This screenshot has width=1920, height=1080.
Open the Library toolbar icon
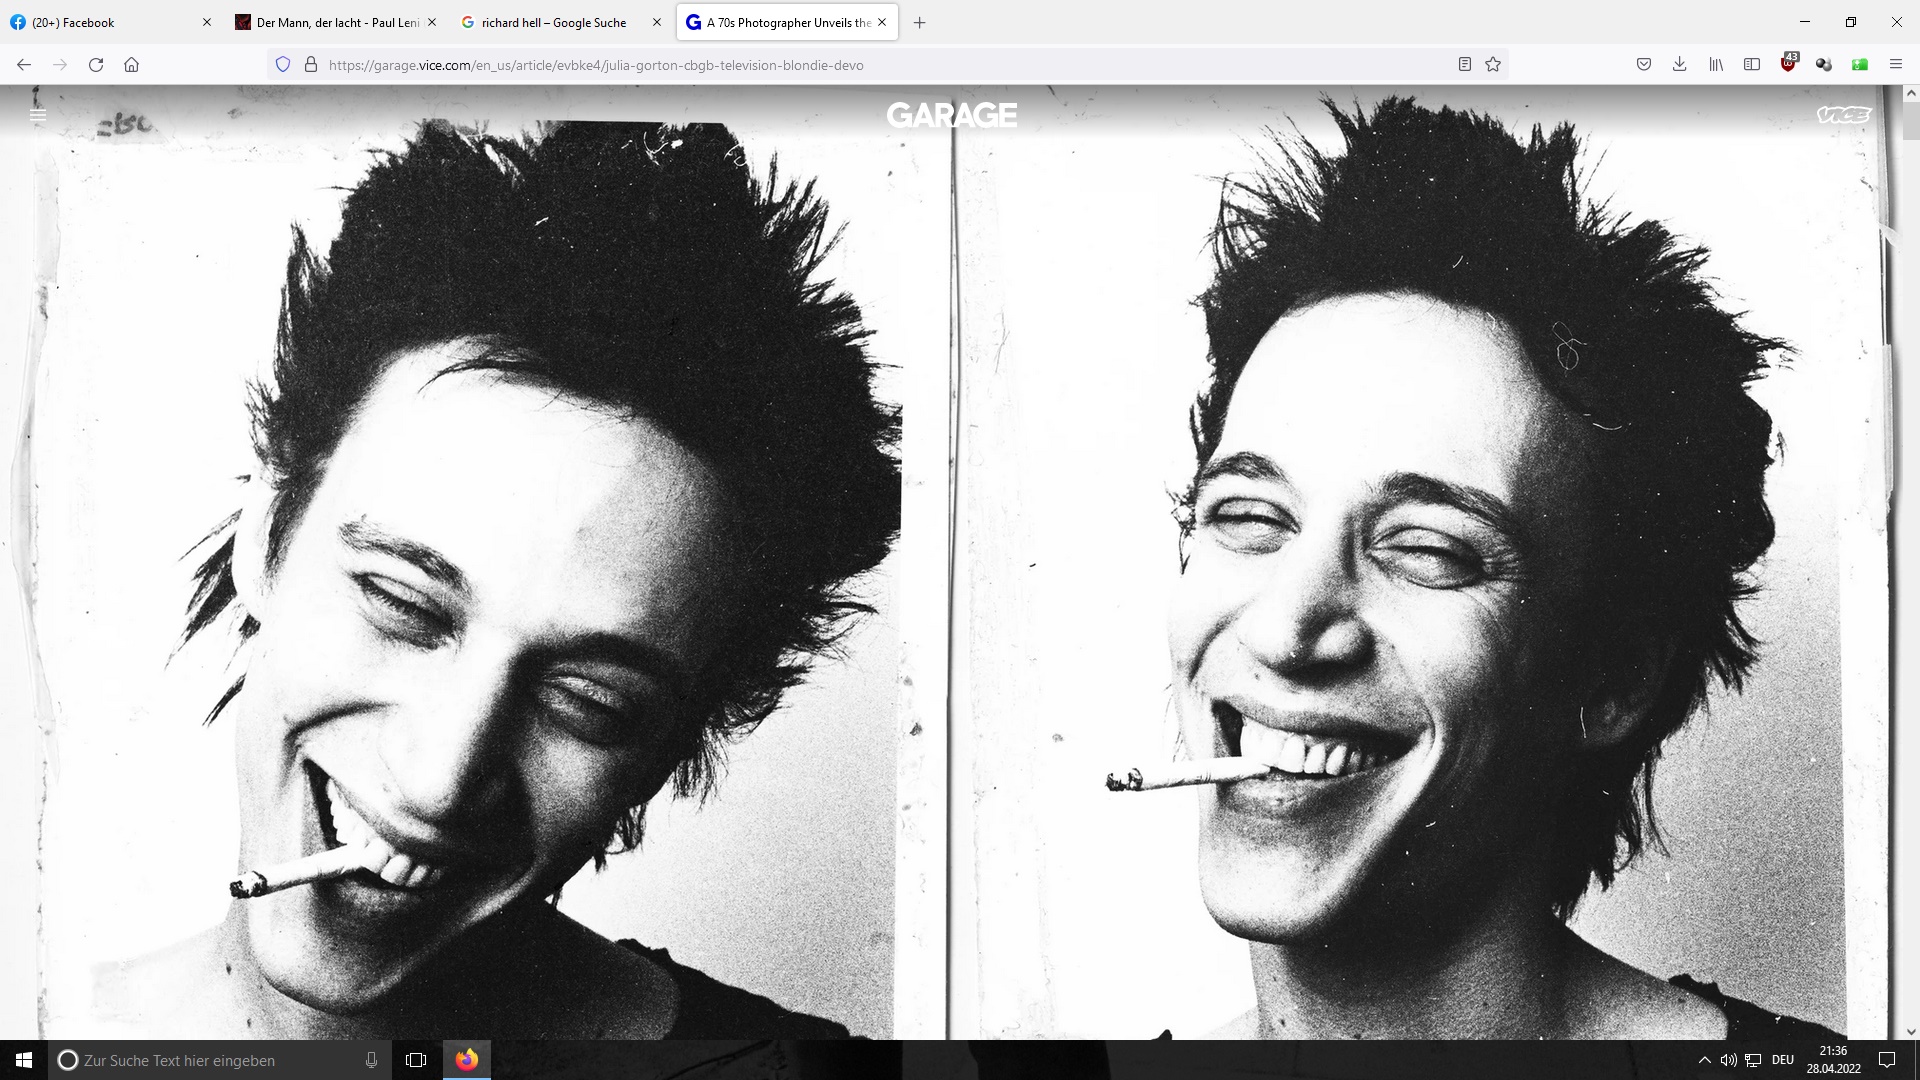(1716, 64)
